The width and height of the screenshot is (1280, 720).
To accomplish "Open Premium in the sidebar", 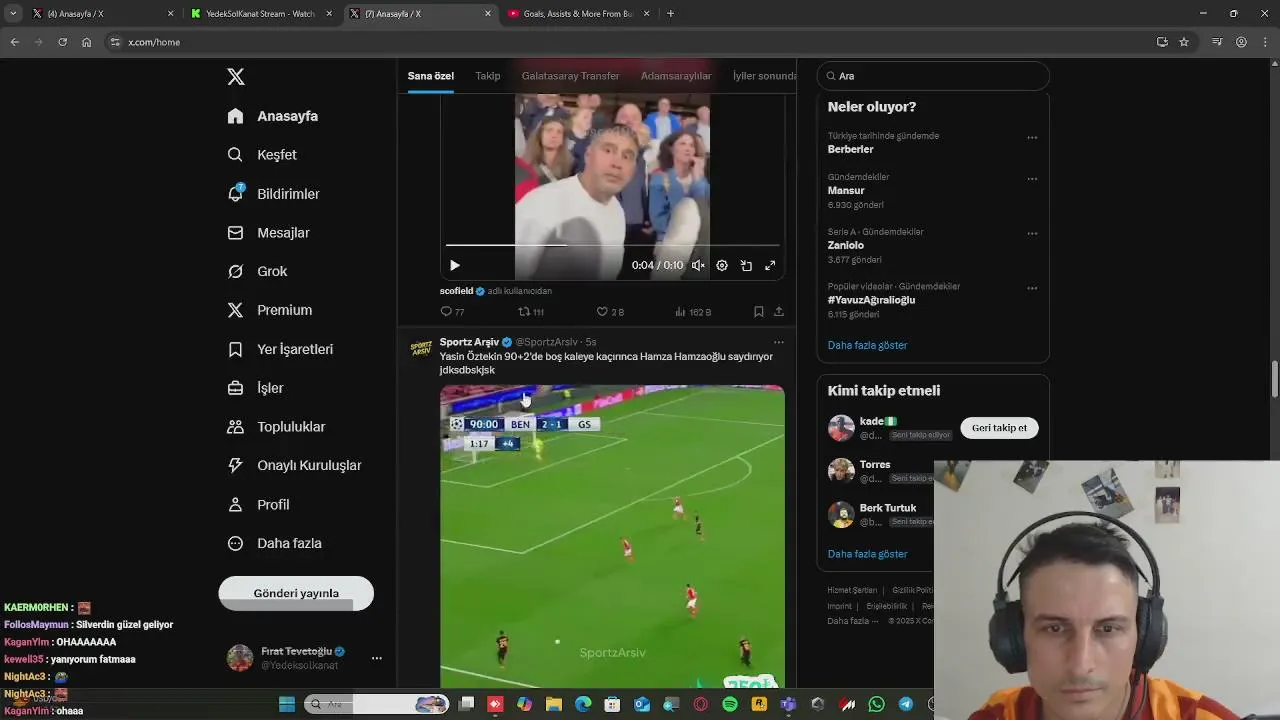I will 270,310.
